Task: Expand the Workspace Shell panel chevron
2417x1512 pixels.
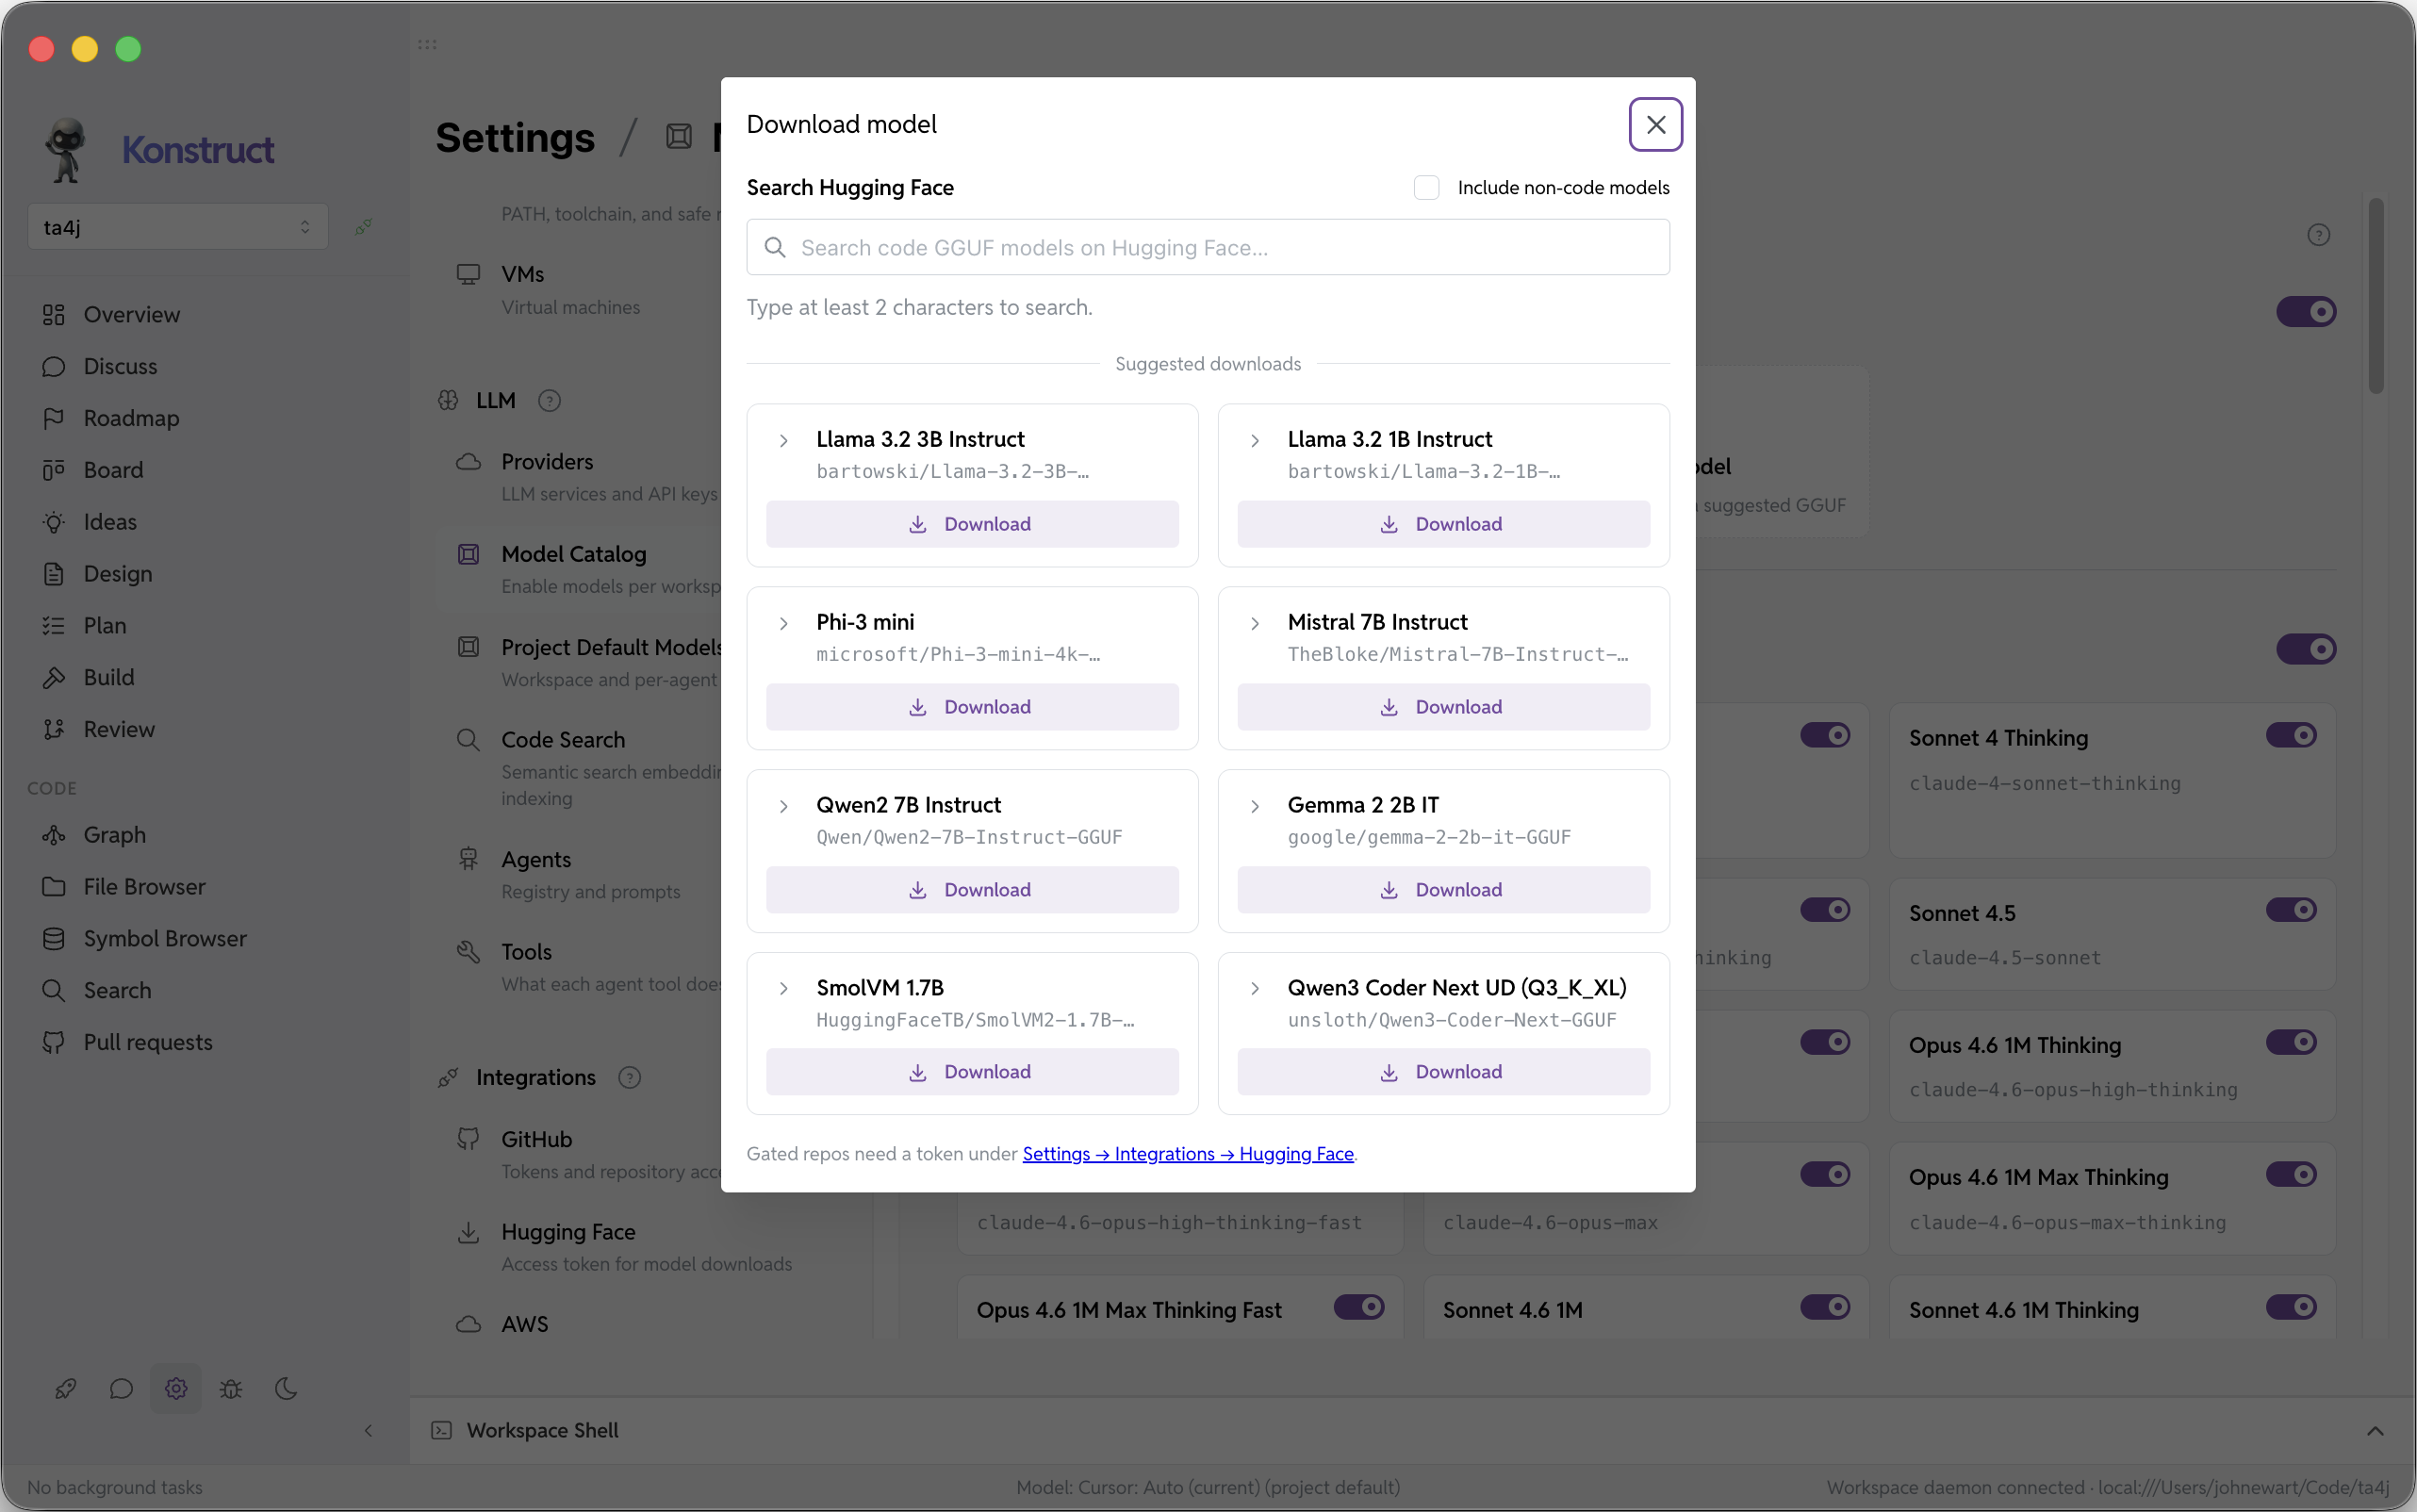Action: tap(2375, 1431)
